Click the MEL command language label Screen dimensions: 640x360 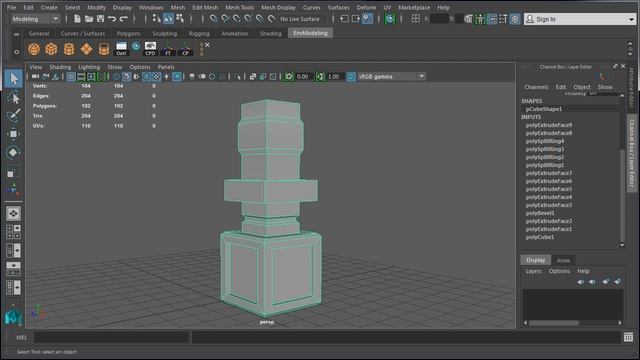coord(21,338)
